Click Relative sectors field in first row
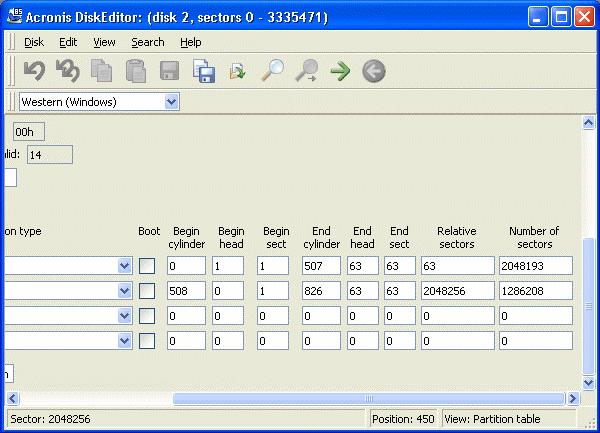This screenshot has height=433, width=600. [x=458, y=266]
